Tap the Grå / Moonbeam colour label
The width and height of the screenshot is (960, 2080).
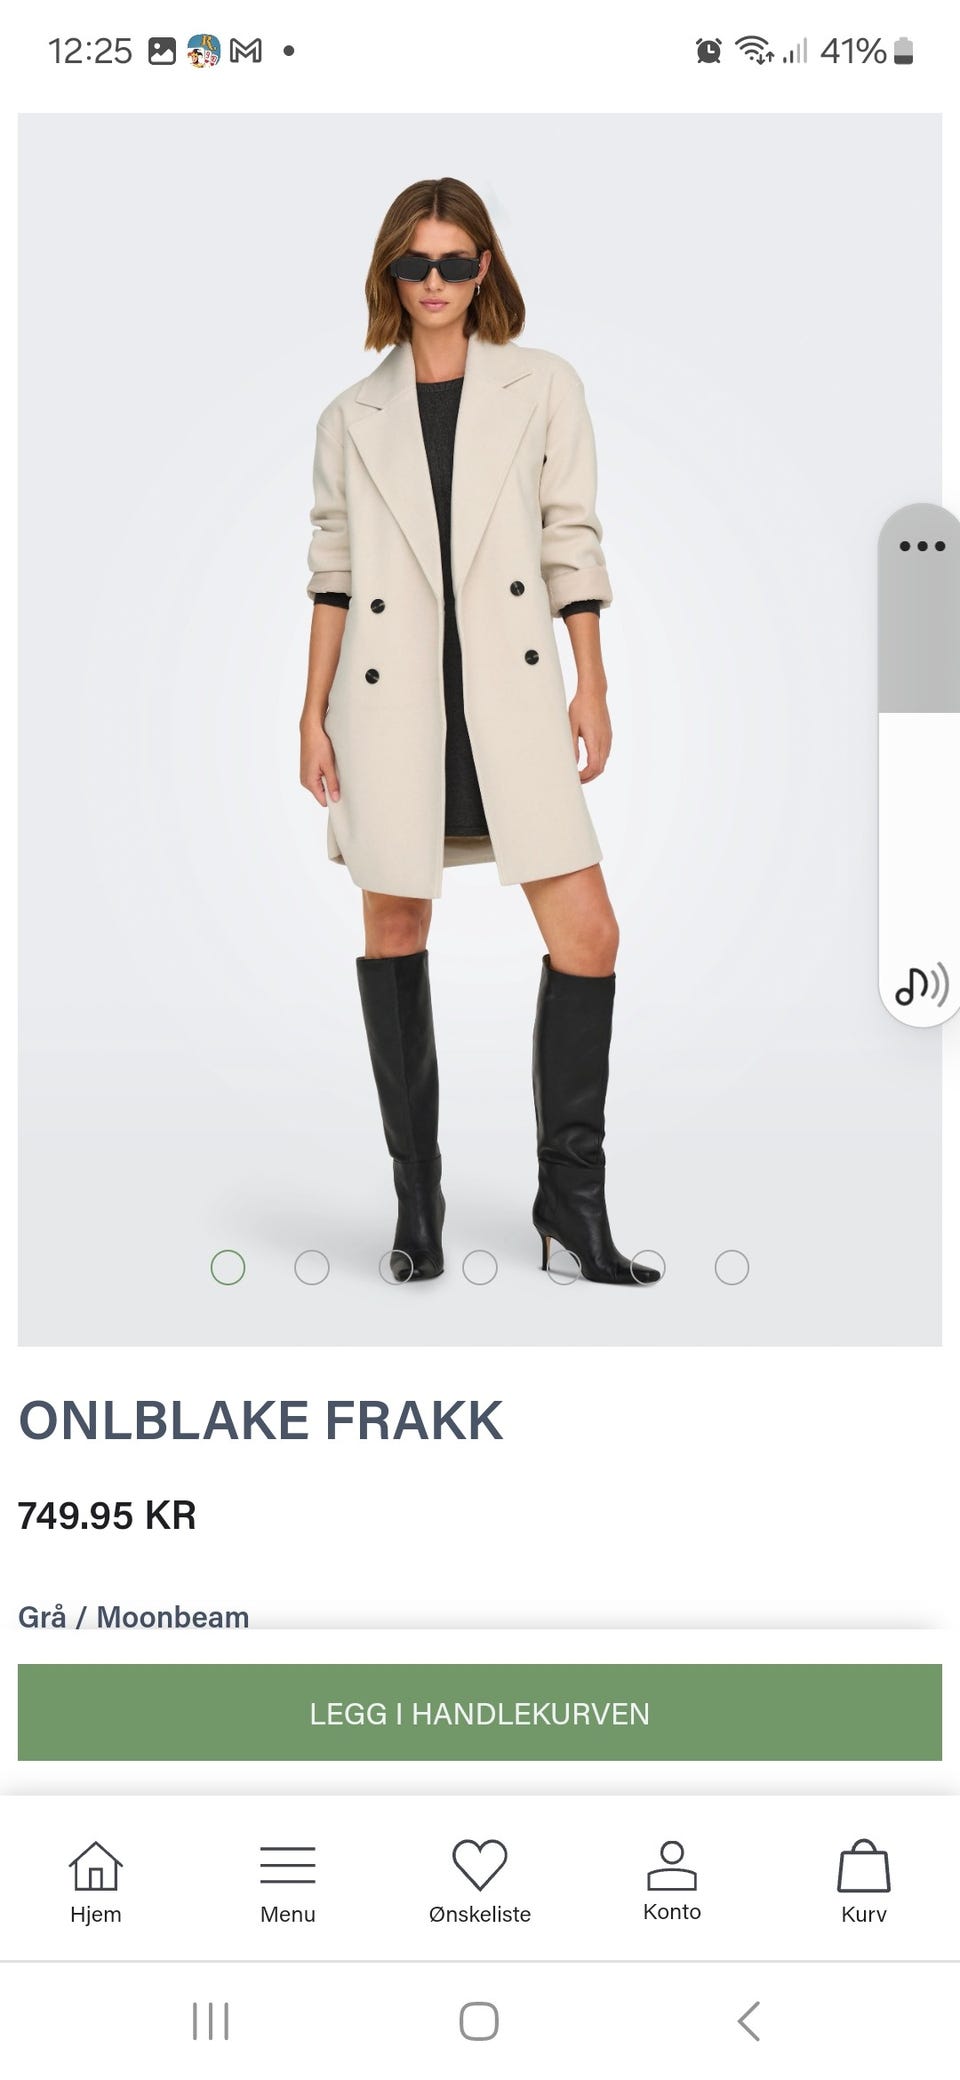(133, 1616)
